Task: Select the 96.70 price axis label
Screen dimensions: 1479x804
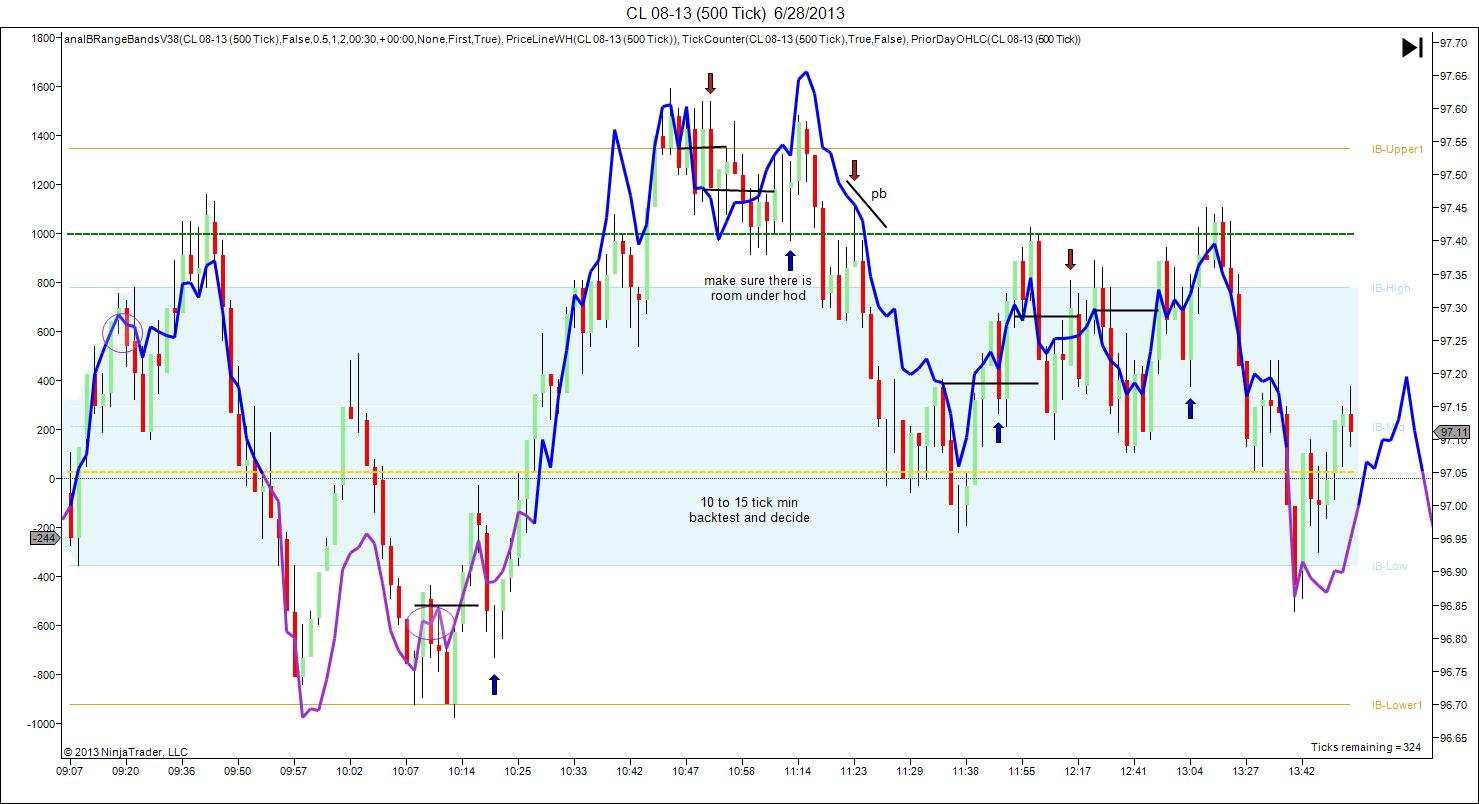Action: (x=1452, y=705)
